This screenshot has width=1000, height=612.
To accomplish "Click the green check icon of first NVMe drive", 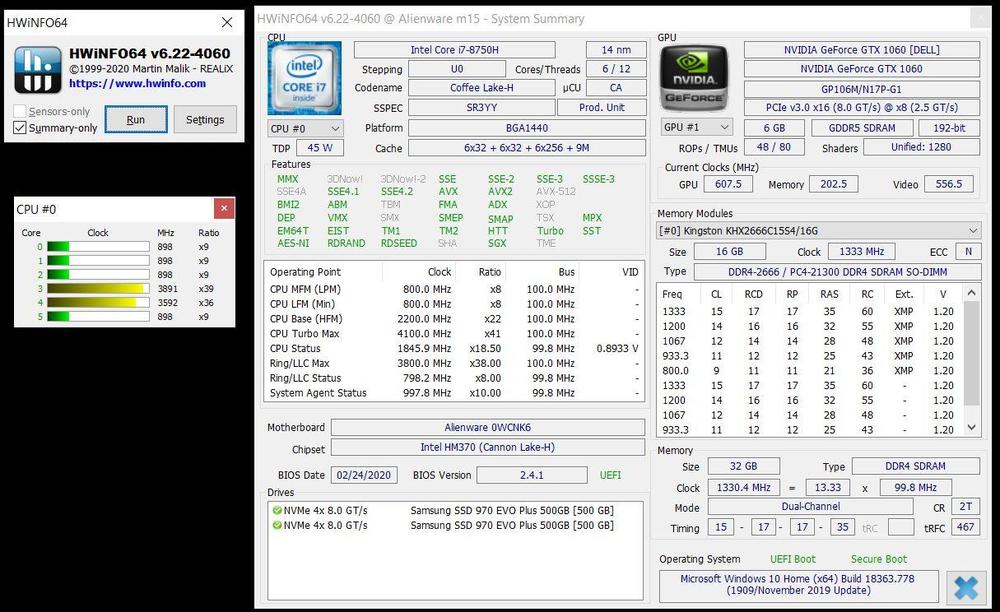I will coord(277,510).
